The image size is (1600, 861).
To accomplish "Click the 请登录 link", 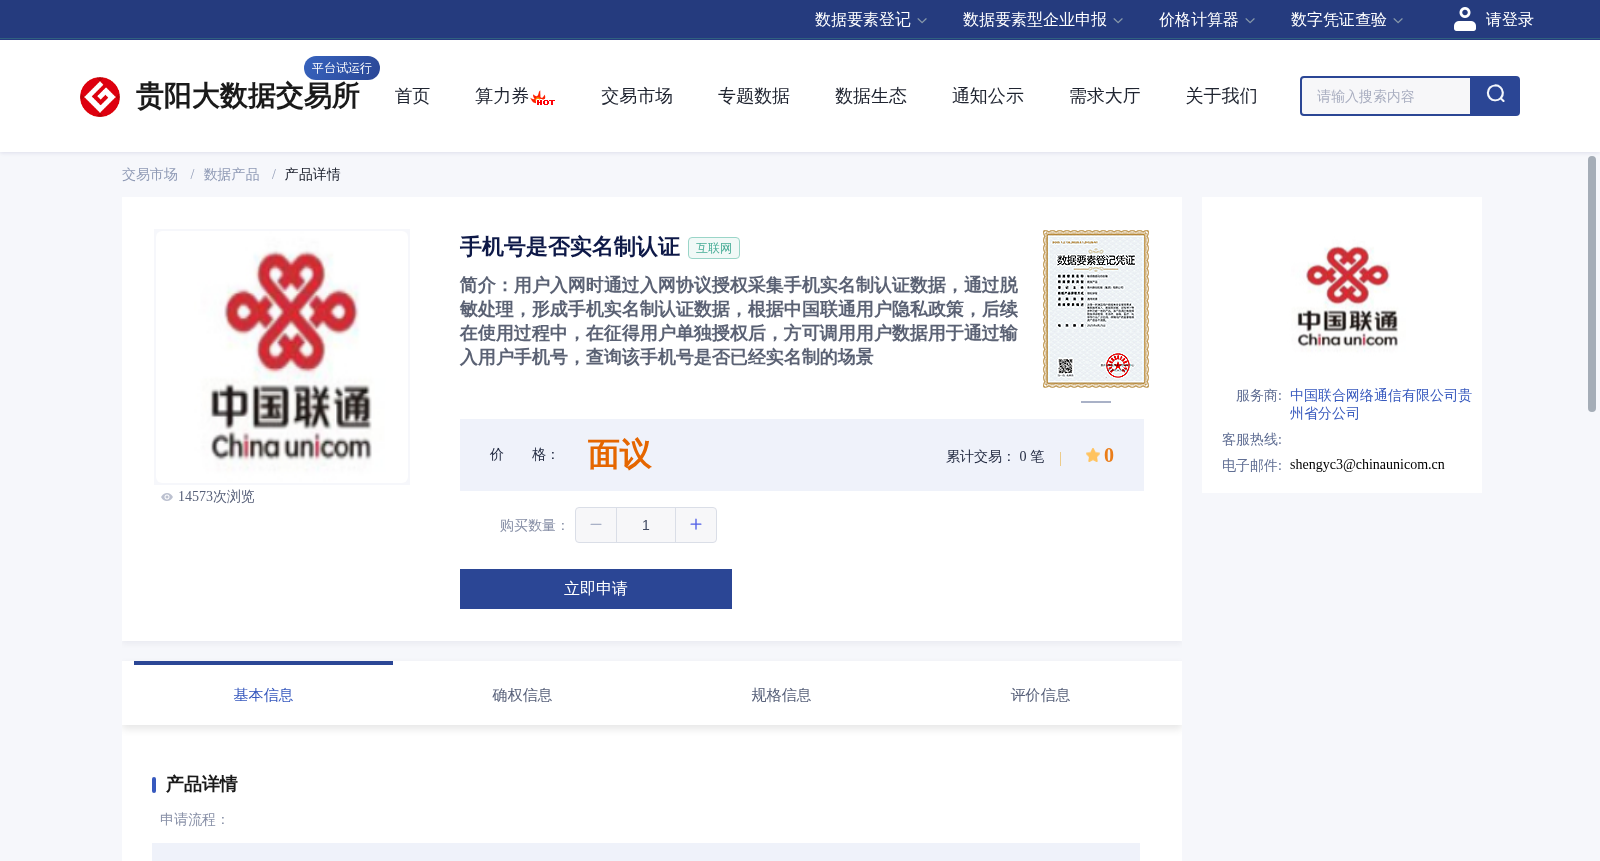I will 1509,20.
